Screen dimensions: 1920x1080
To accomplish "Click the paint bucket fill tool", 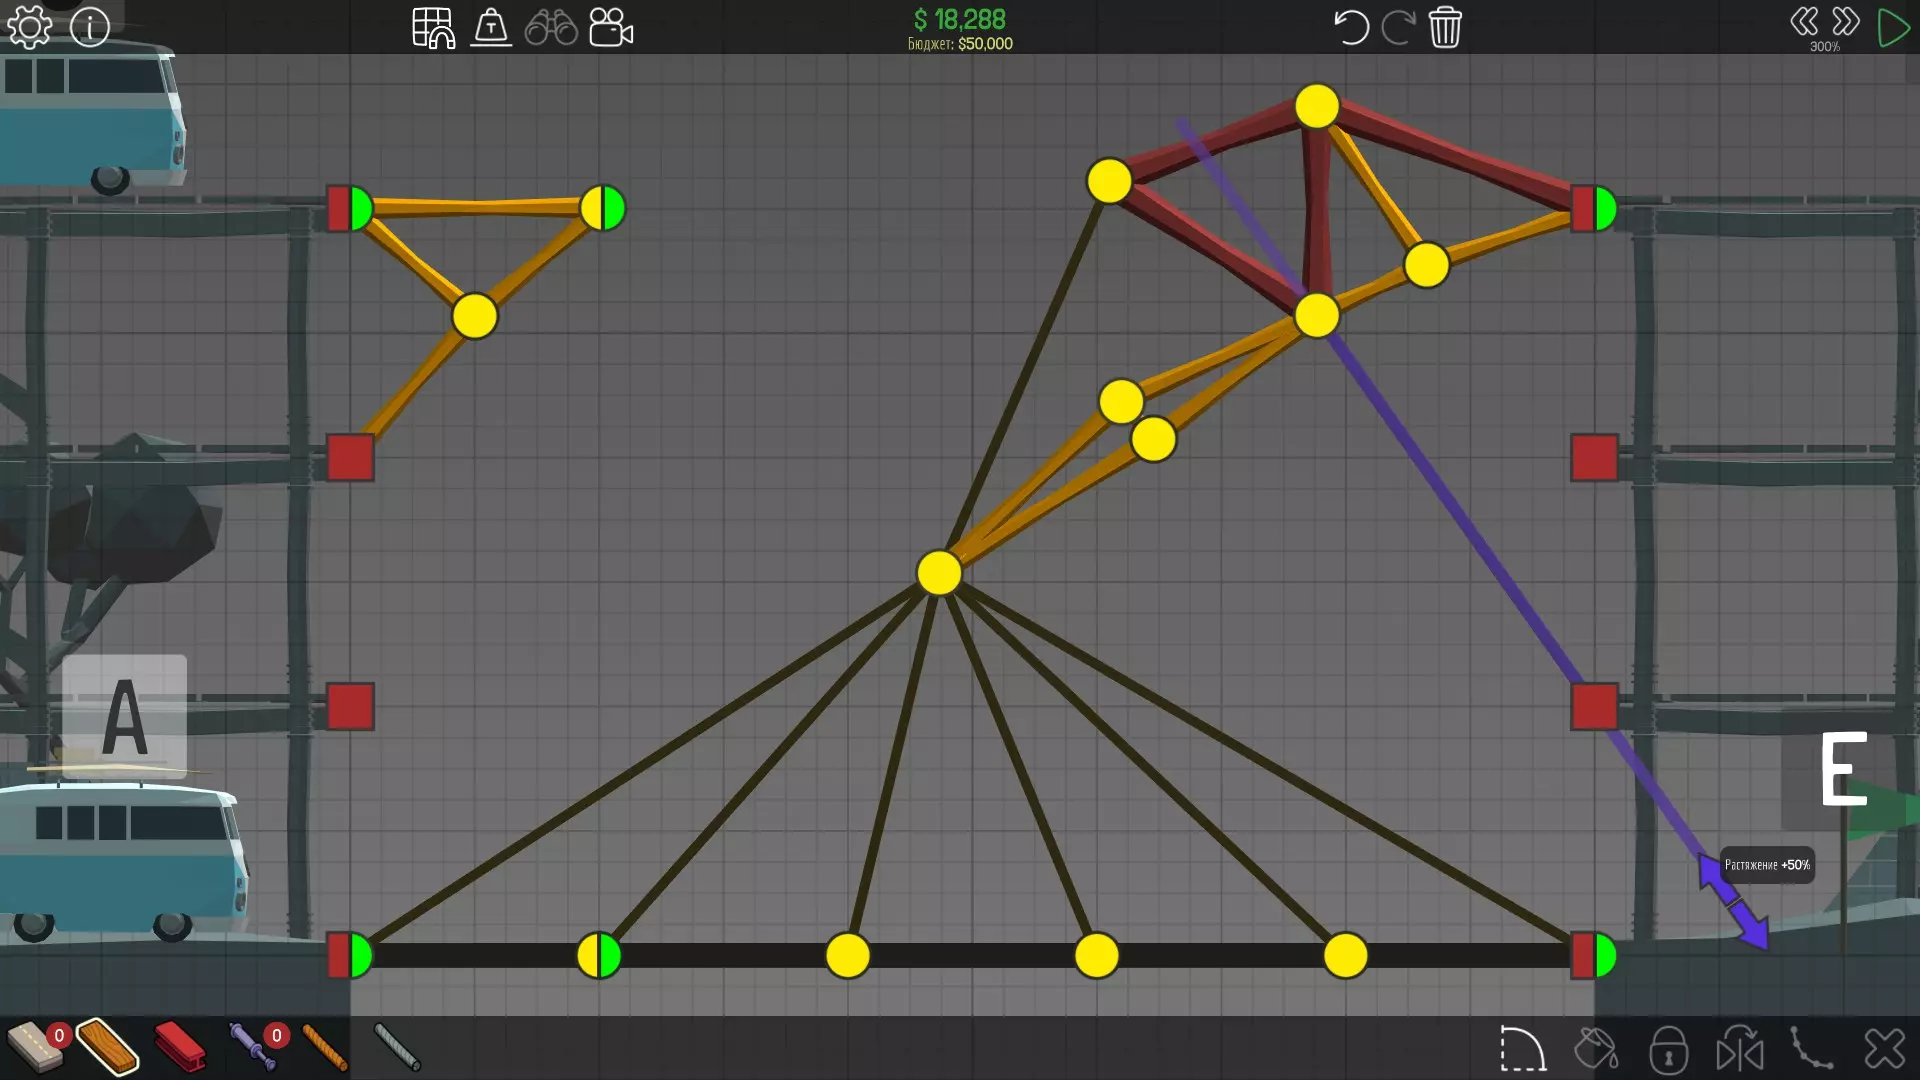I will pos(1596,1049).
